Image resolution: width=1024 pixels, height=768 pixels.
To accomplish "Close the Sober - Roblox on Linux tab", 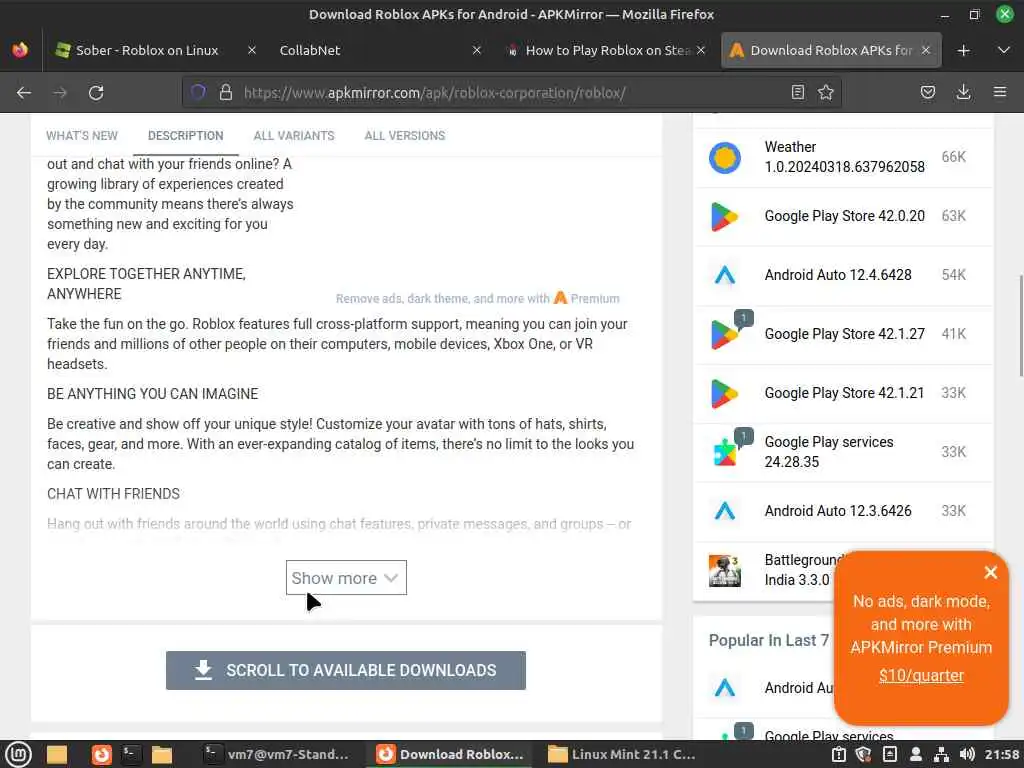I will 251,50.
